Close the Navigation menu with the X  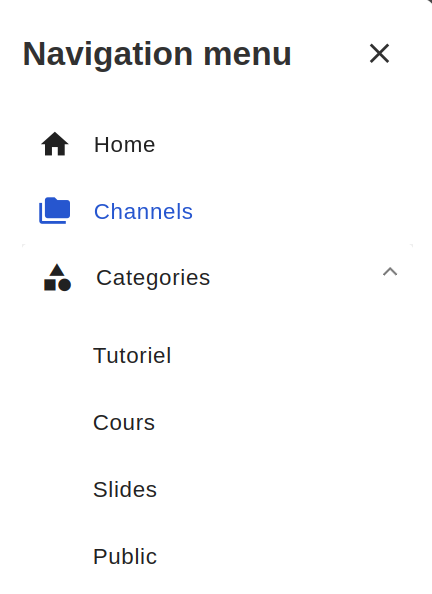[x=379, y=53]
